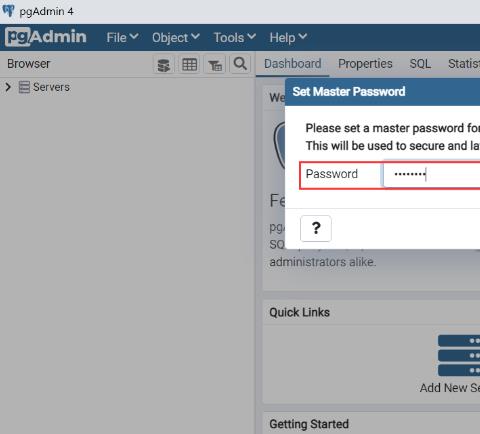Click the 'Please set a master password' text
The image size is (480, 434).
coord(393,128)
